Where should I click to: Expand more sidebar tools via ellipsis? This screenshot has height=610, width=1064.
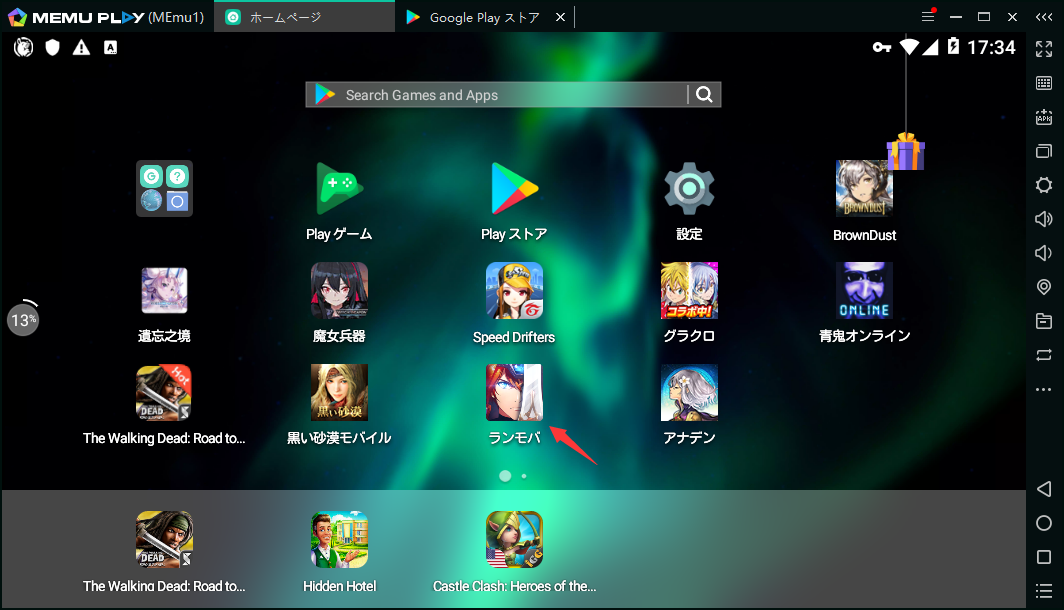coord(1044,389)
